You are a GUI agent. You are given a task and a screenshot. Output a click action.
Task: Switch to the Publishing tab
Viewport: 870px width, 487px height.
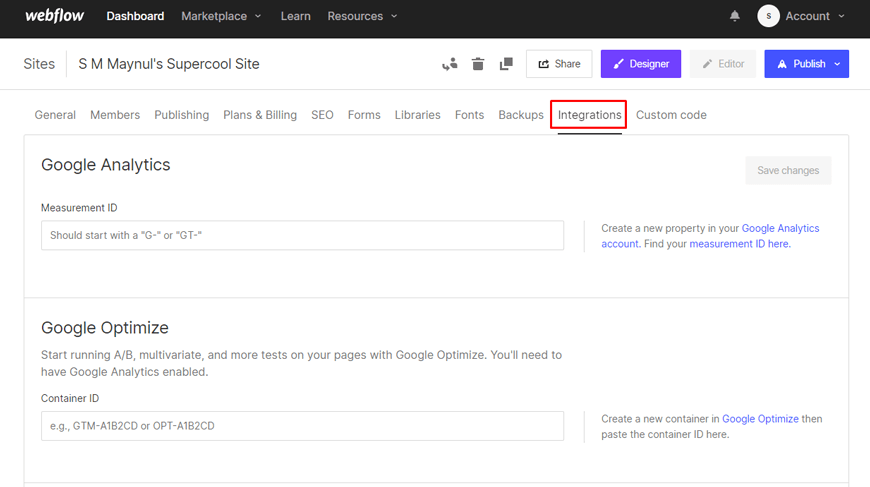181,115
